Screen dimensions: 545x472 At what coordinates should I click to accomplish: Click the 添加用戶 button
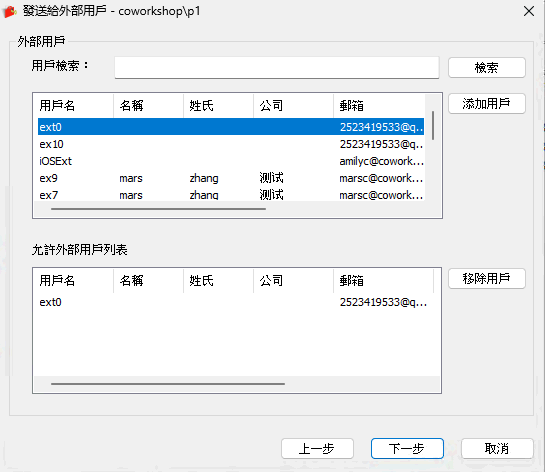click(x=487, y=104)
